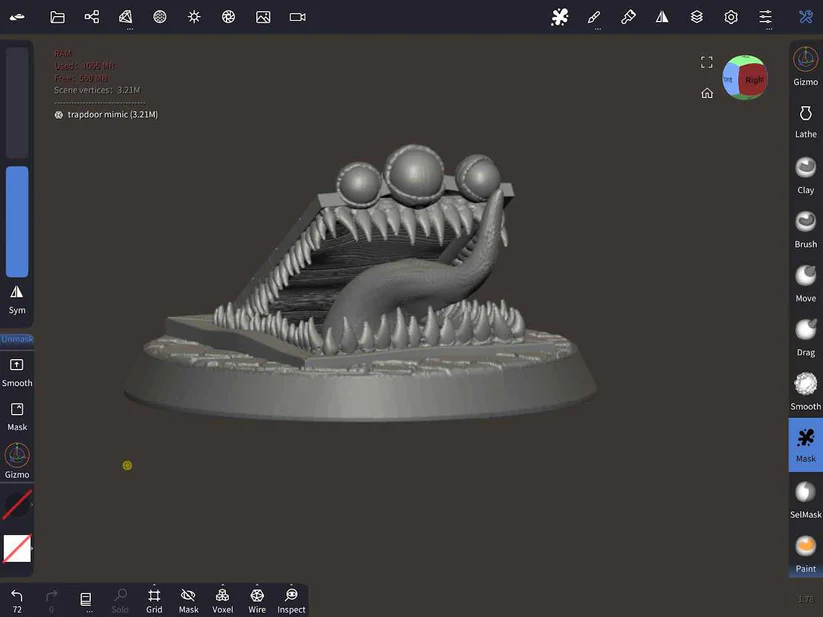Select the Smooth tool in right toolbar

coord(806,392)
